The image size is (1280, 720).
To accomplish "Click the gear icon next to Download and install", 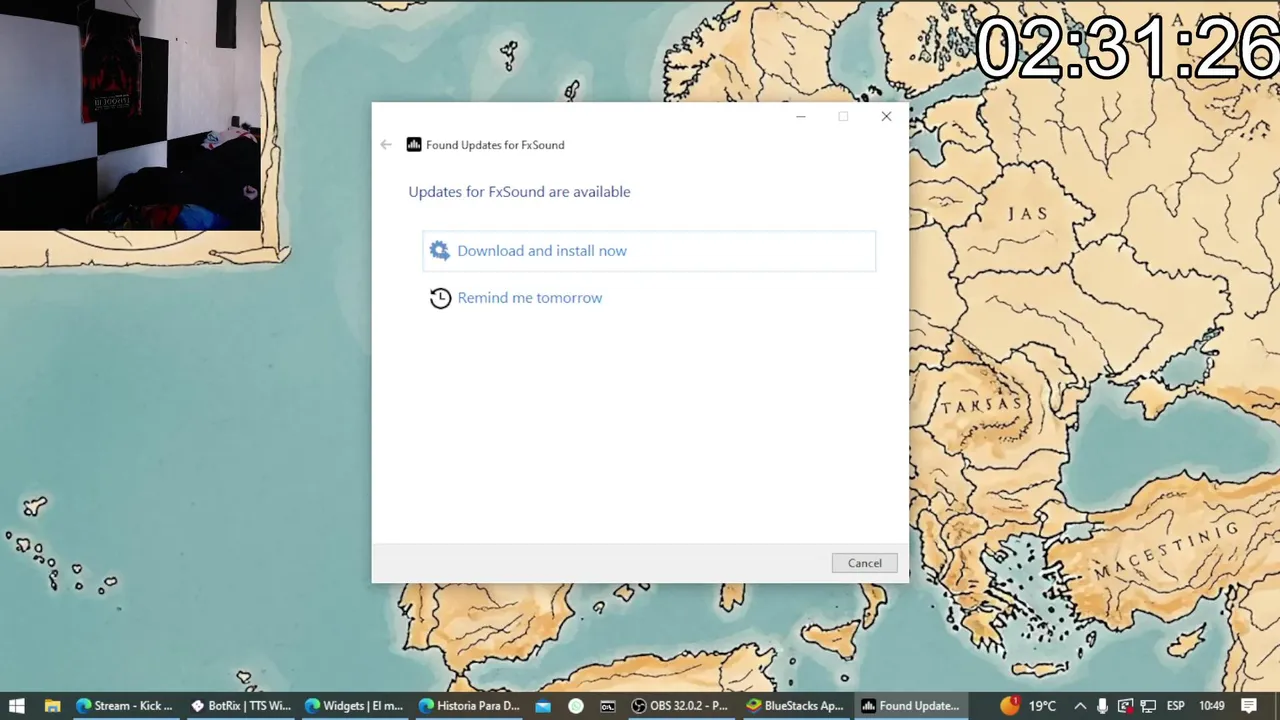I will click(439, 251).
